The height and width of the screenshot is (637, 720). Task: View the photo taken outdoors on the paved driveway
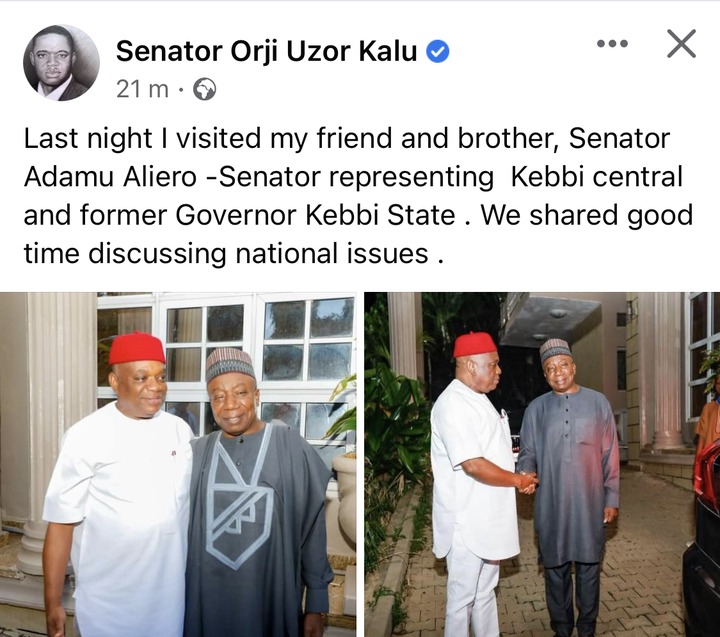pos(542,464)
